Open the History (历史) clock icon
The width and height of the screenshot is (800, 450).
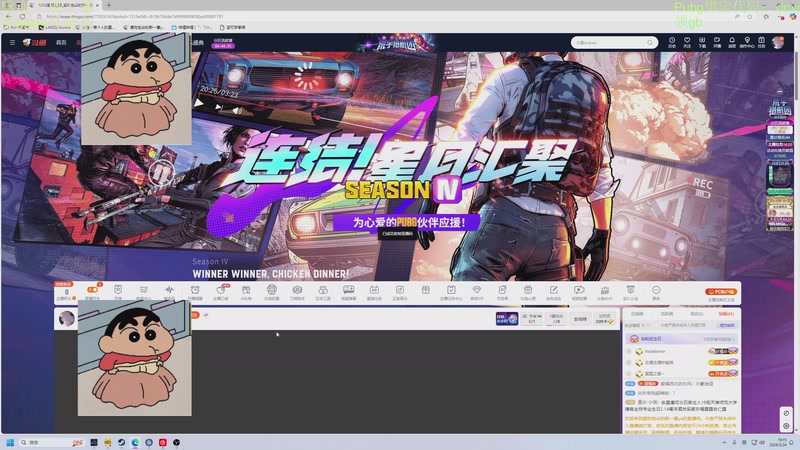[672, 42]
